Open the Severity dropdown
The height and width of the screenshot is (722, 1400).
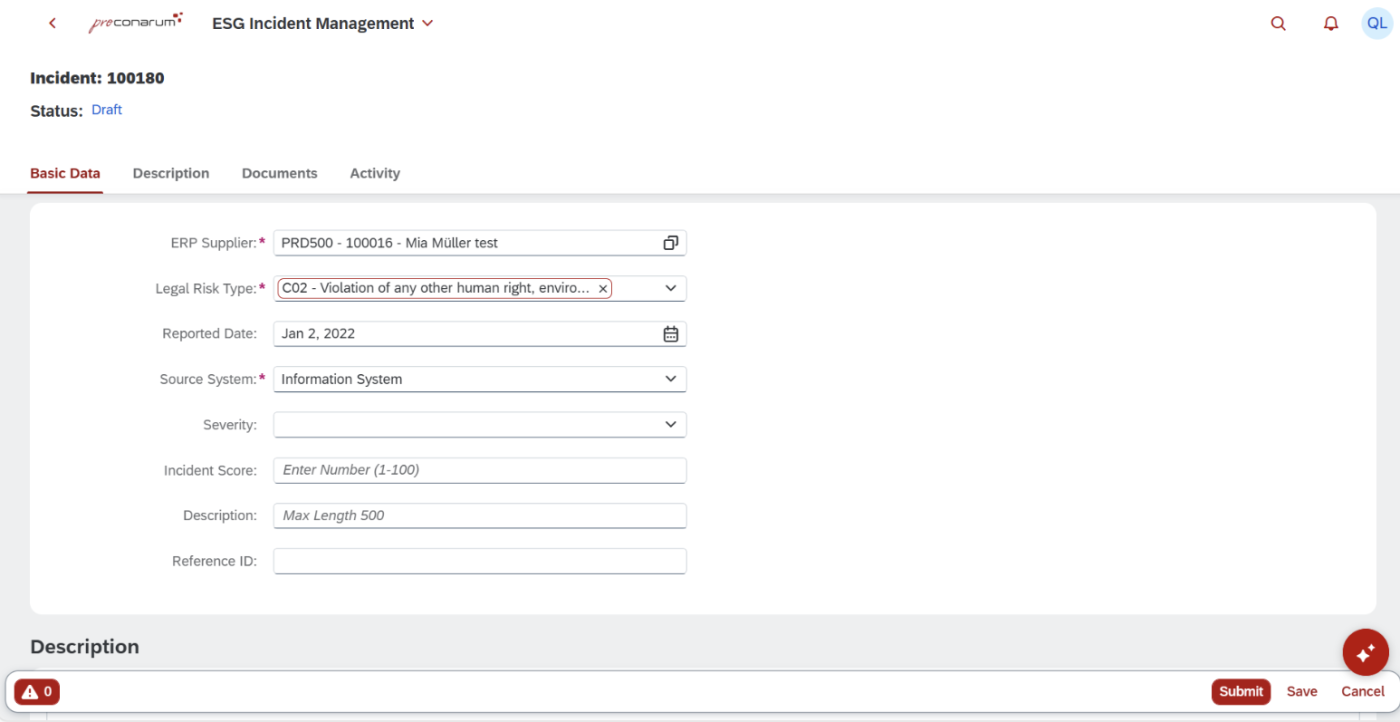(x=670, y=425)
